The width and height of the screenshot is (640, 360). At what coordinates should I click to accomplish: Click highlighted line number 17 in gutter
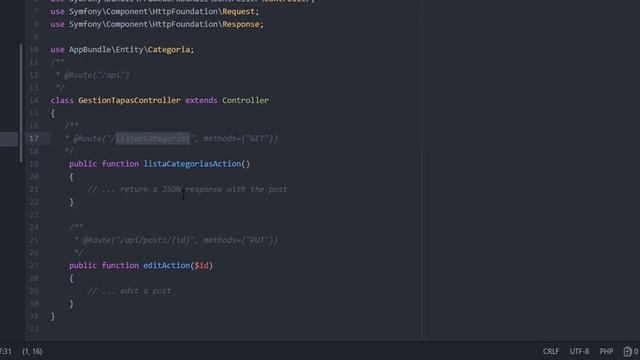point(33,138)
